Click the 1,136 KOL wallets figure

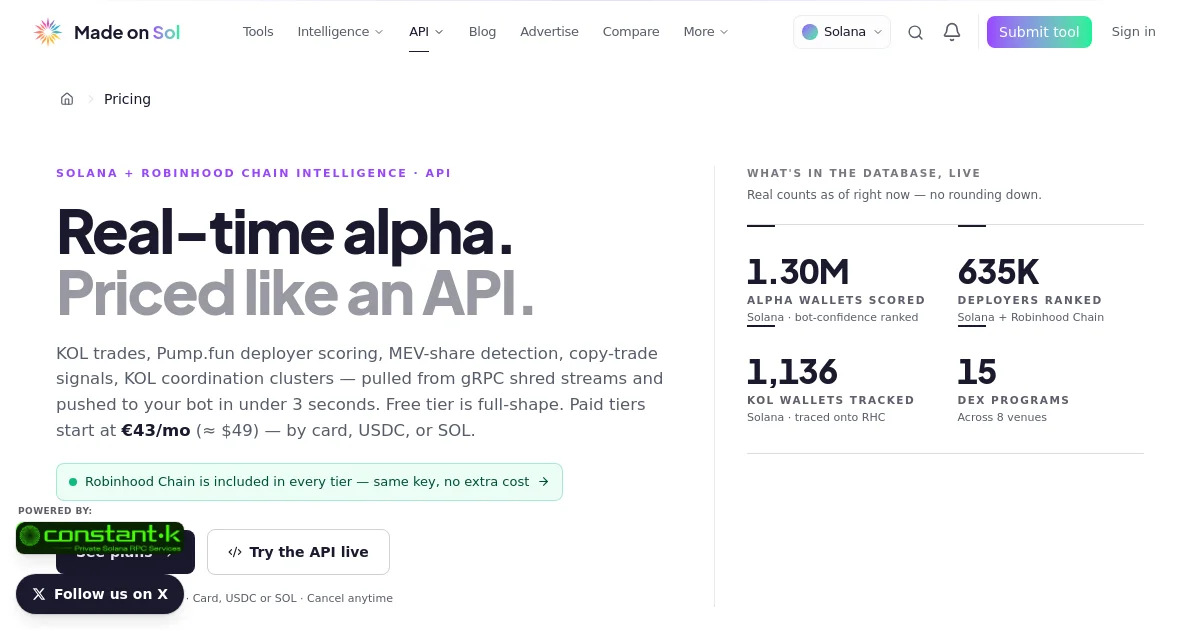792,372
